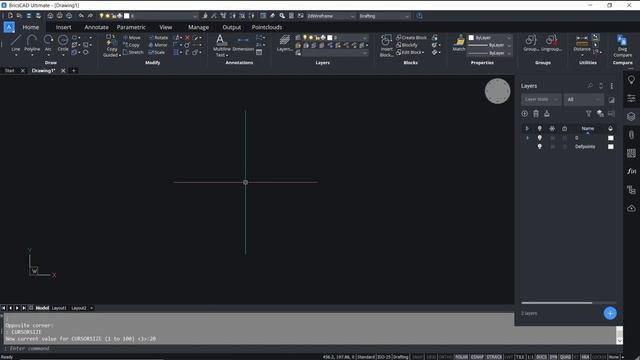Click the blue plus add button in Layers panel
This screenshot has width=640, height=360.
(610, 313)
